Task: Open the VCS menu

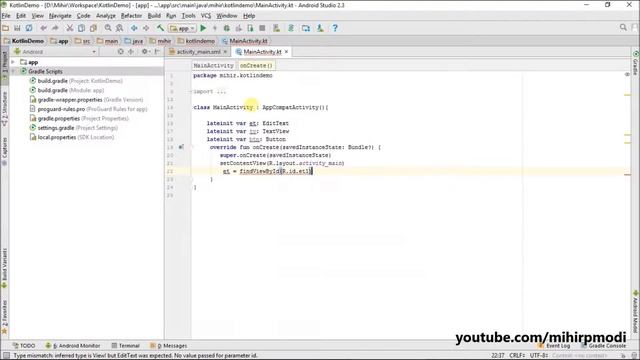Action: tap(206, 16)
